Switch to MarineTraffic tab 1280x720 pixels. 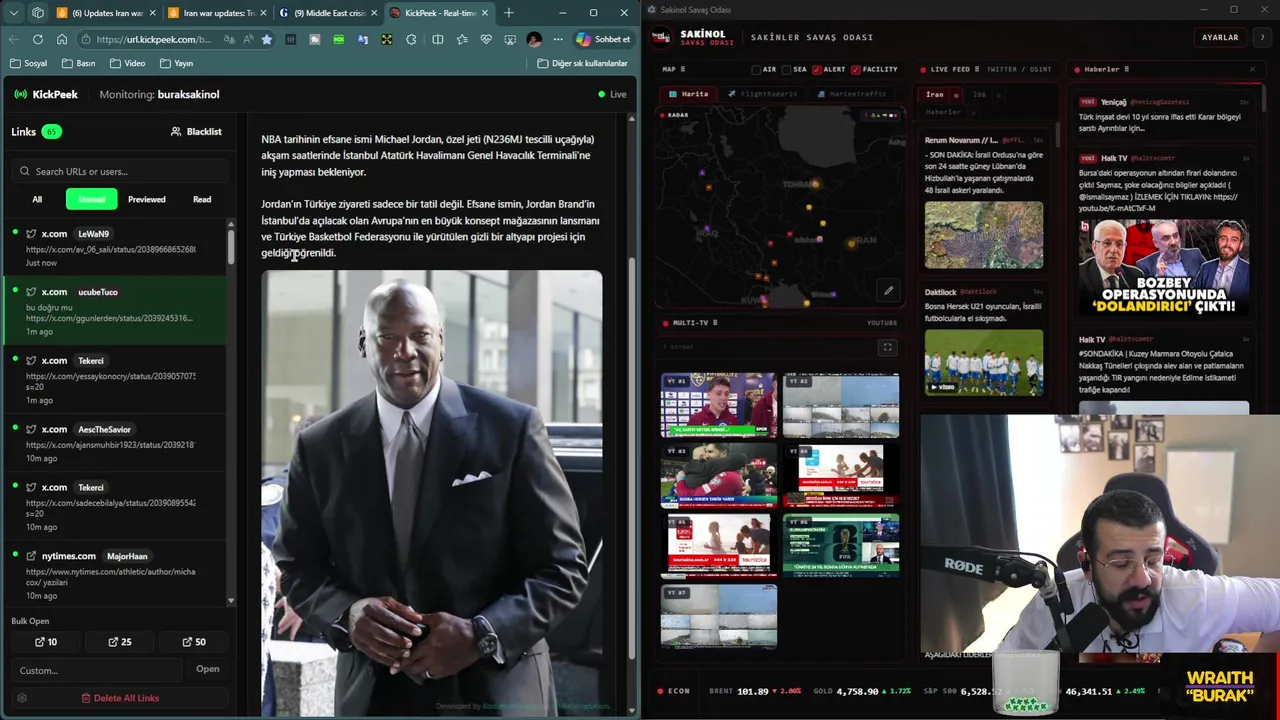(852, 94)
